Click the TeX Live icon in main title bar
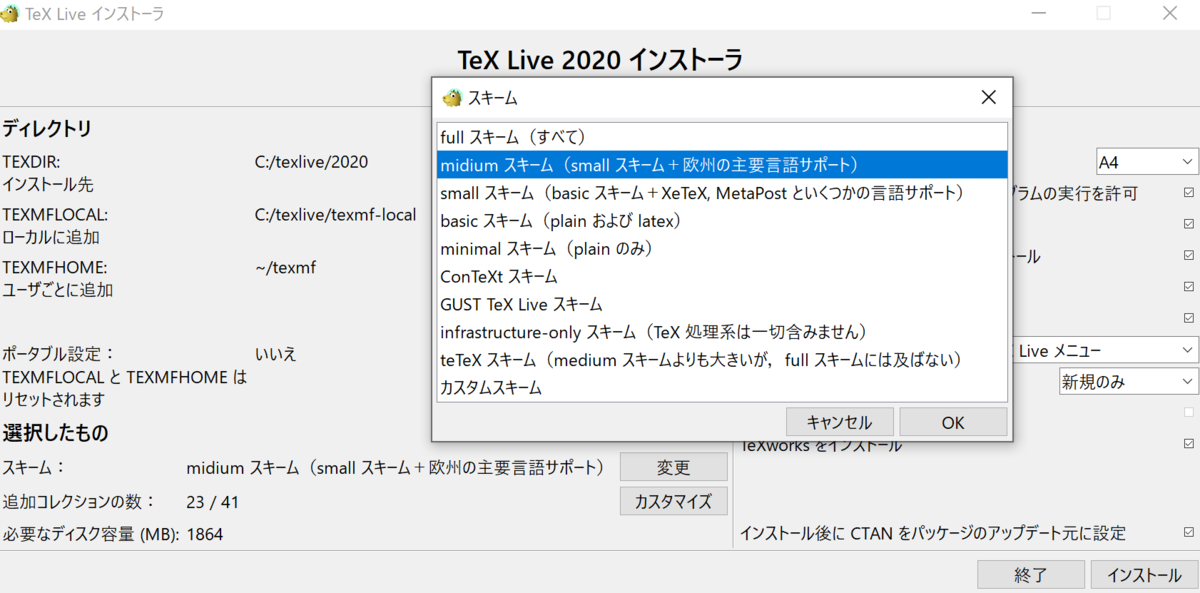The width and height of the screenshot is (1200, 593). 10,14
